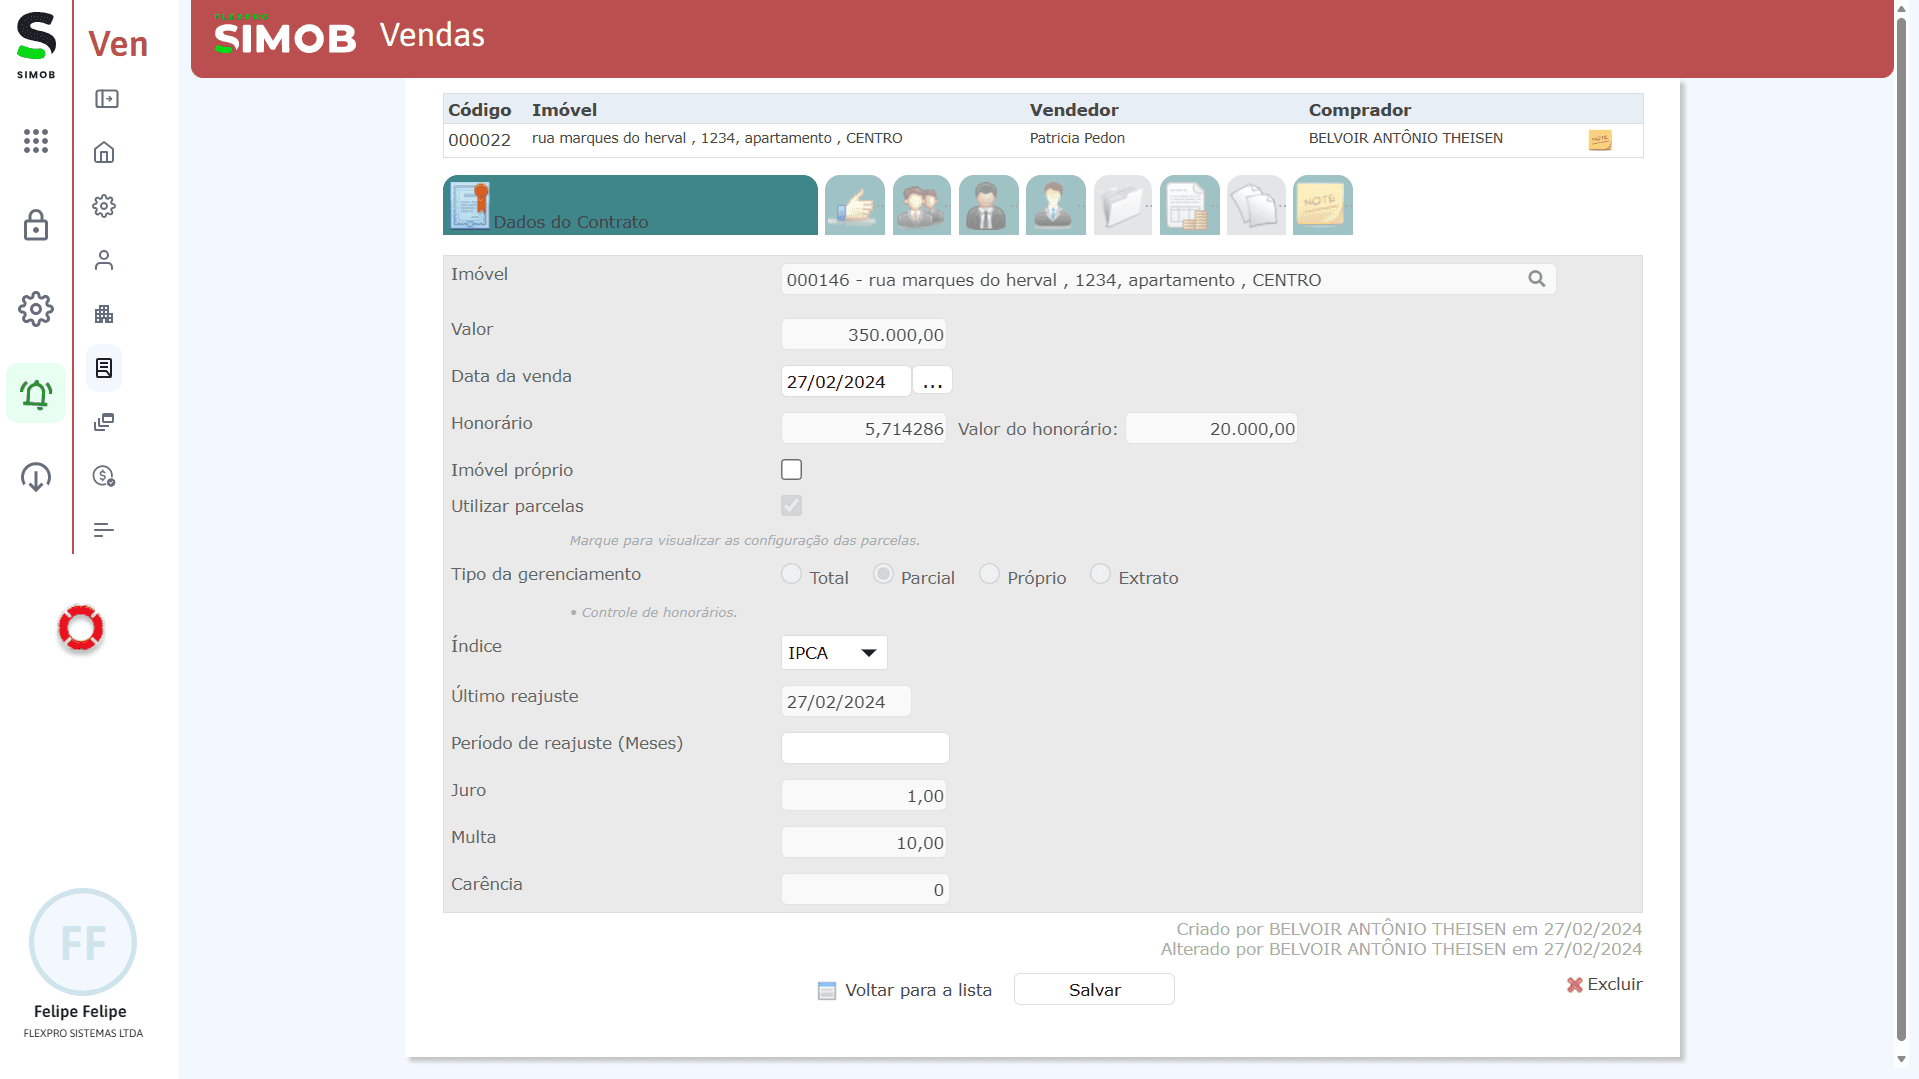
Task: Click the search magnifier in Imóvel field
Action: click(x=1536, y=279)
